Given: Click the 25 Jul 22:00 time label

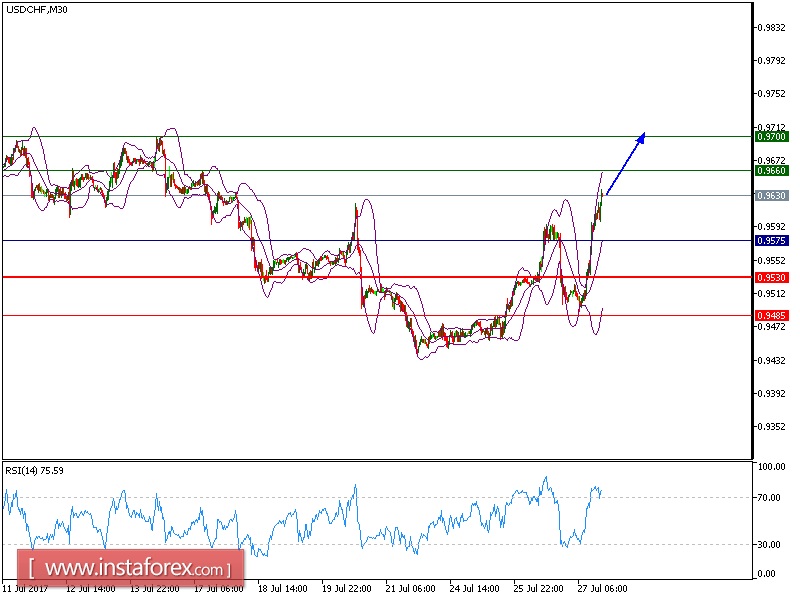Looking at the screenshot, I should click(x=538, y=589).
